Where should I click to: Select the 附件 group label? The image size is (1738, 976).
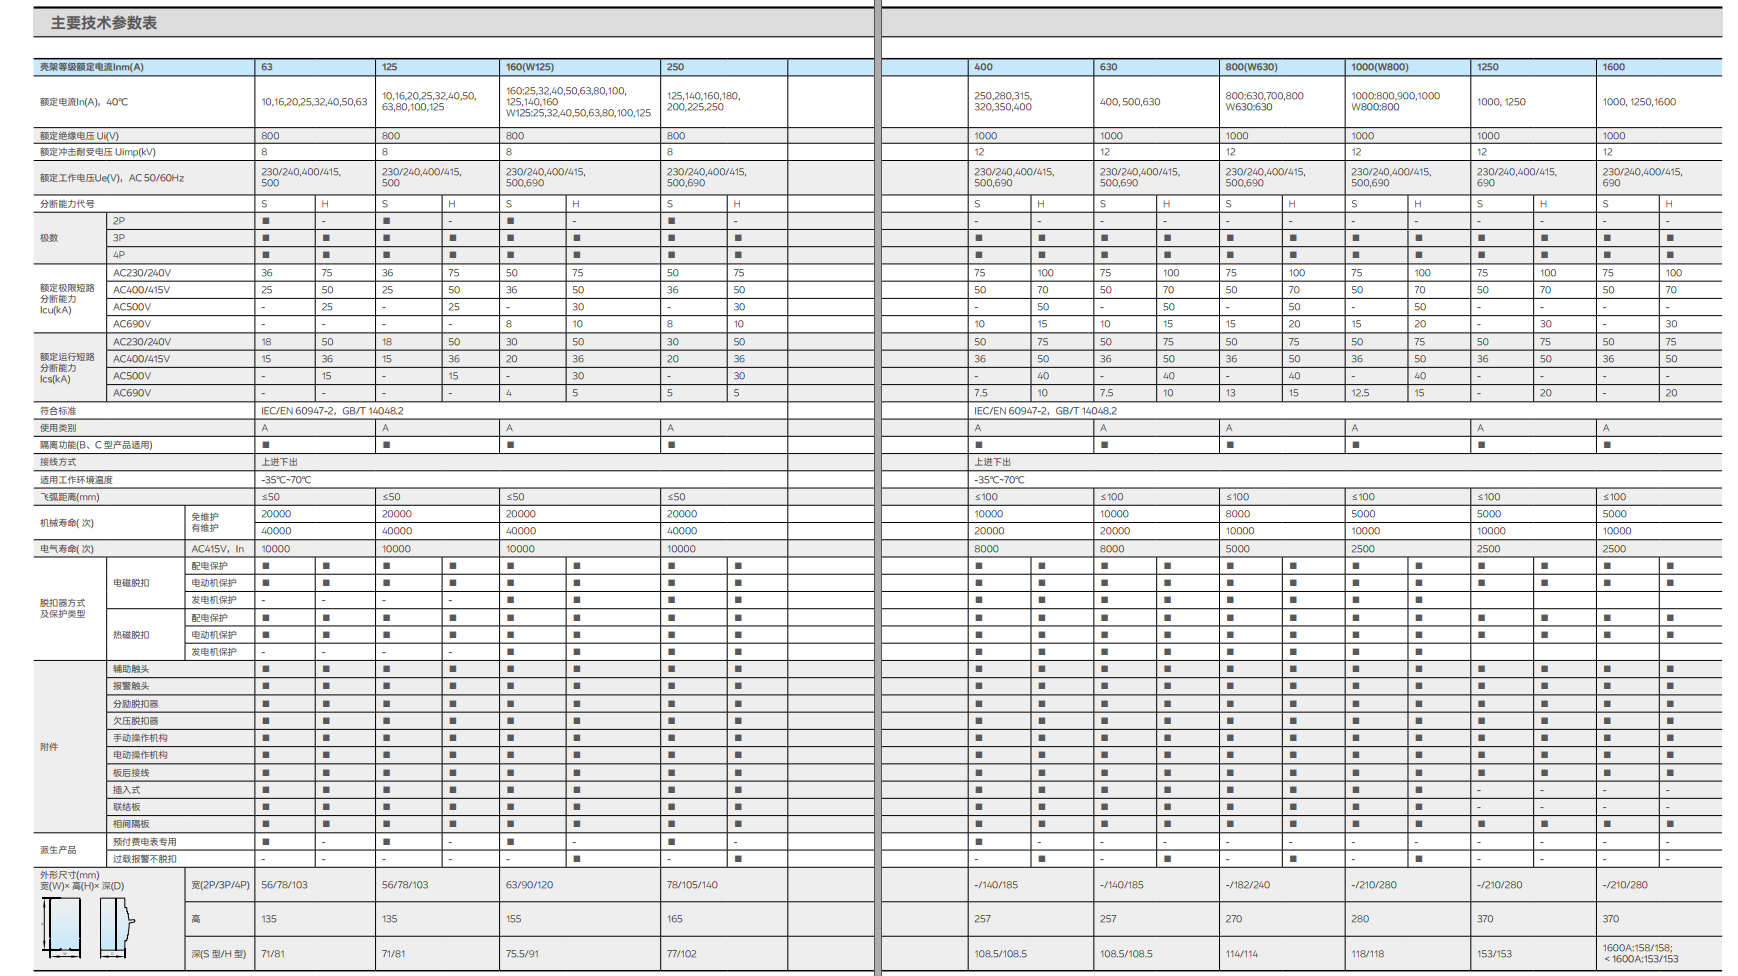point(49,747)
